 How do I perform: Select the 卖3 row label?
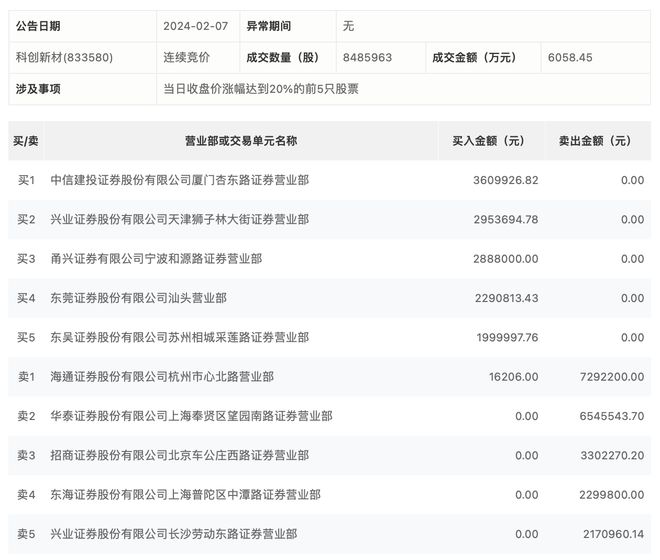pyautogui.click(x=26, y=455)
